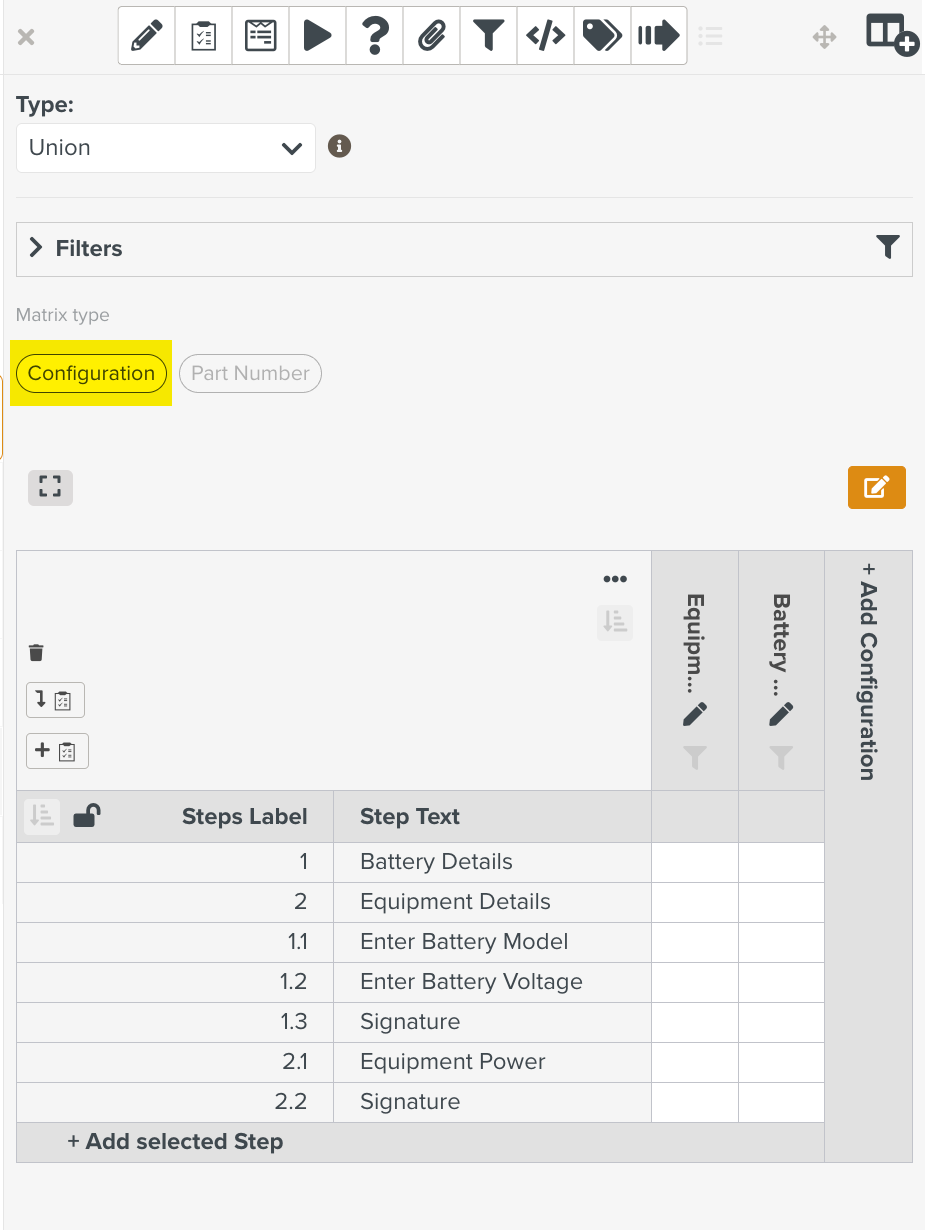Click Equipm... cell for Equipment Power
This screenshot has height=1230, width=926.
[x=695, y=1062]
